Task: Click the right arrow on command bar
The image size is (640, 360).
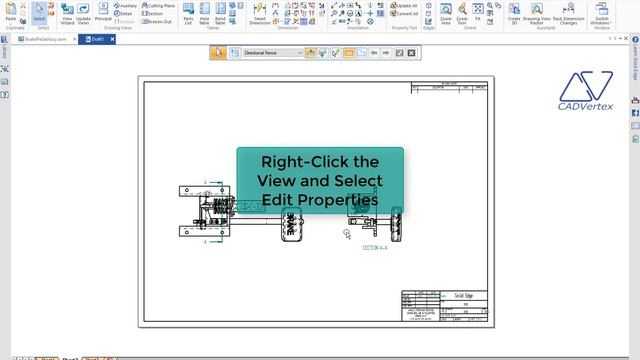Action: click(386, 53)
